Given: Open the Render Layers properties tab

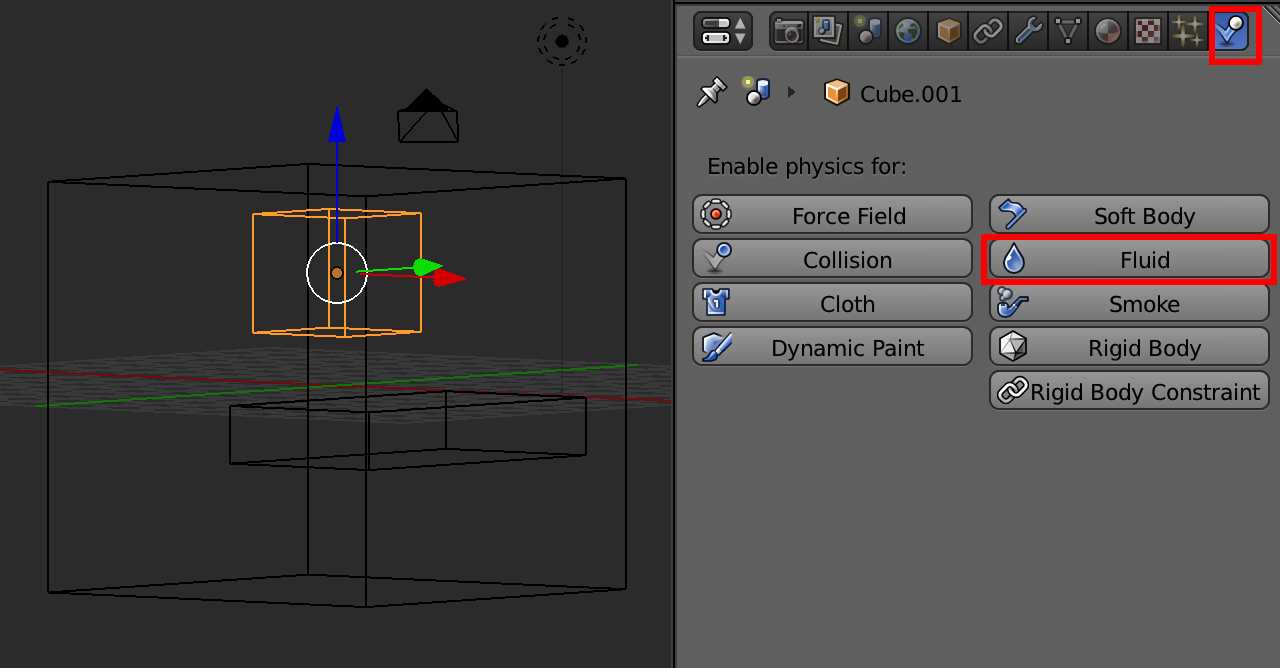Looking at the screenshot, I should 828,31.
